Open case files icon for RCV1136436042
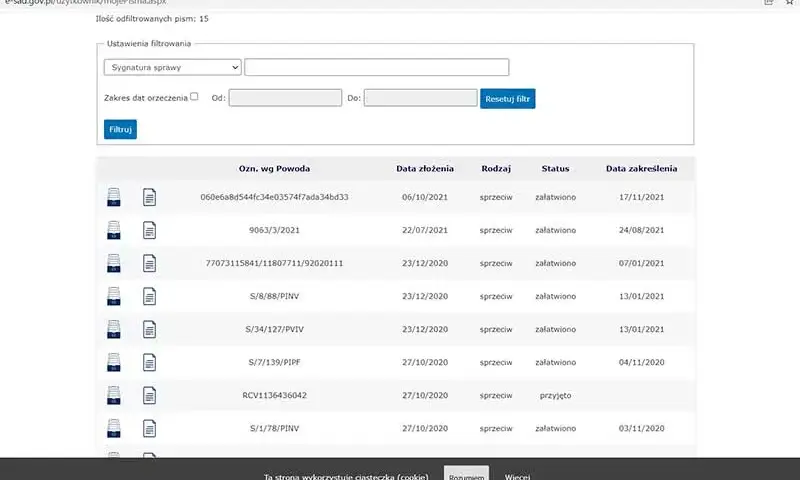The image size is (800, 480). 114,395
